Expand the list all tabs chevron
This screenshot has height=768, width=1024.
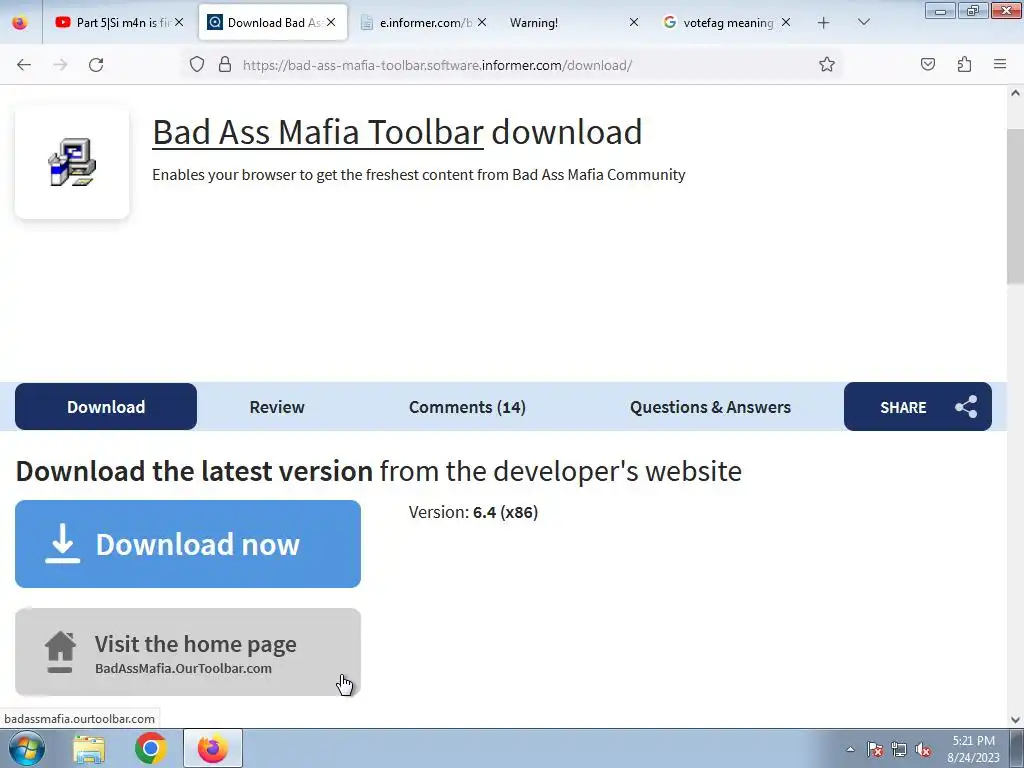pyautogui.click(x=863, y=23)
